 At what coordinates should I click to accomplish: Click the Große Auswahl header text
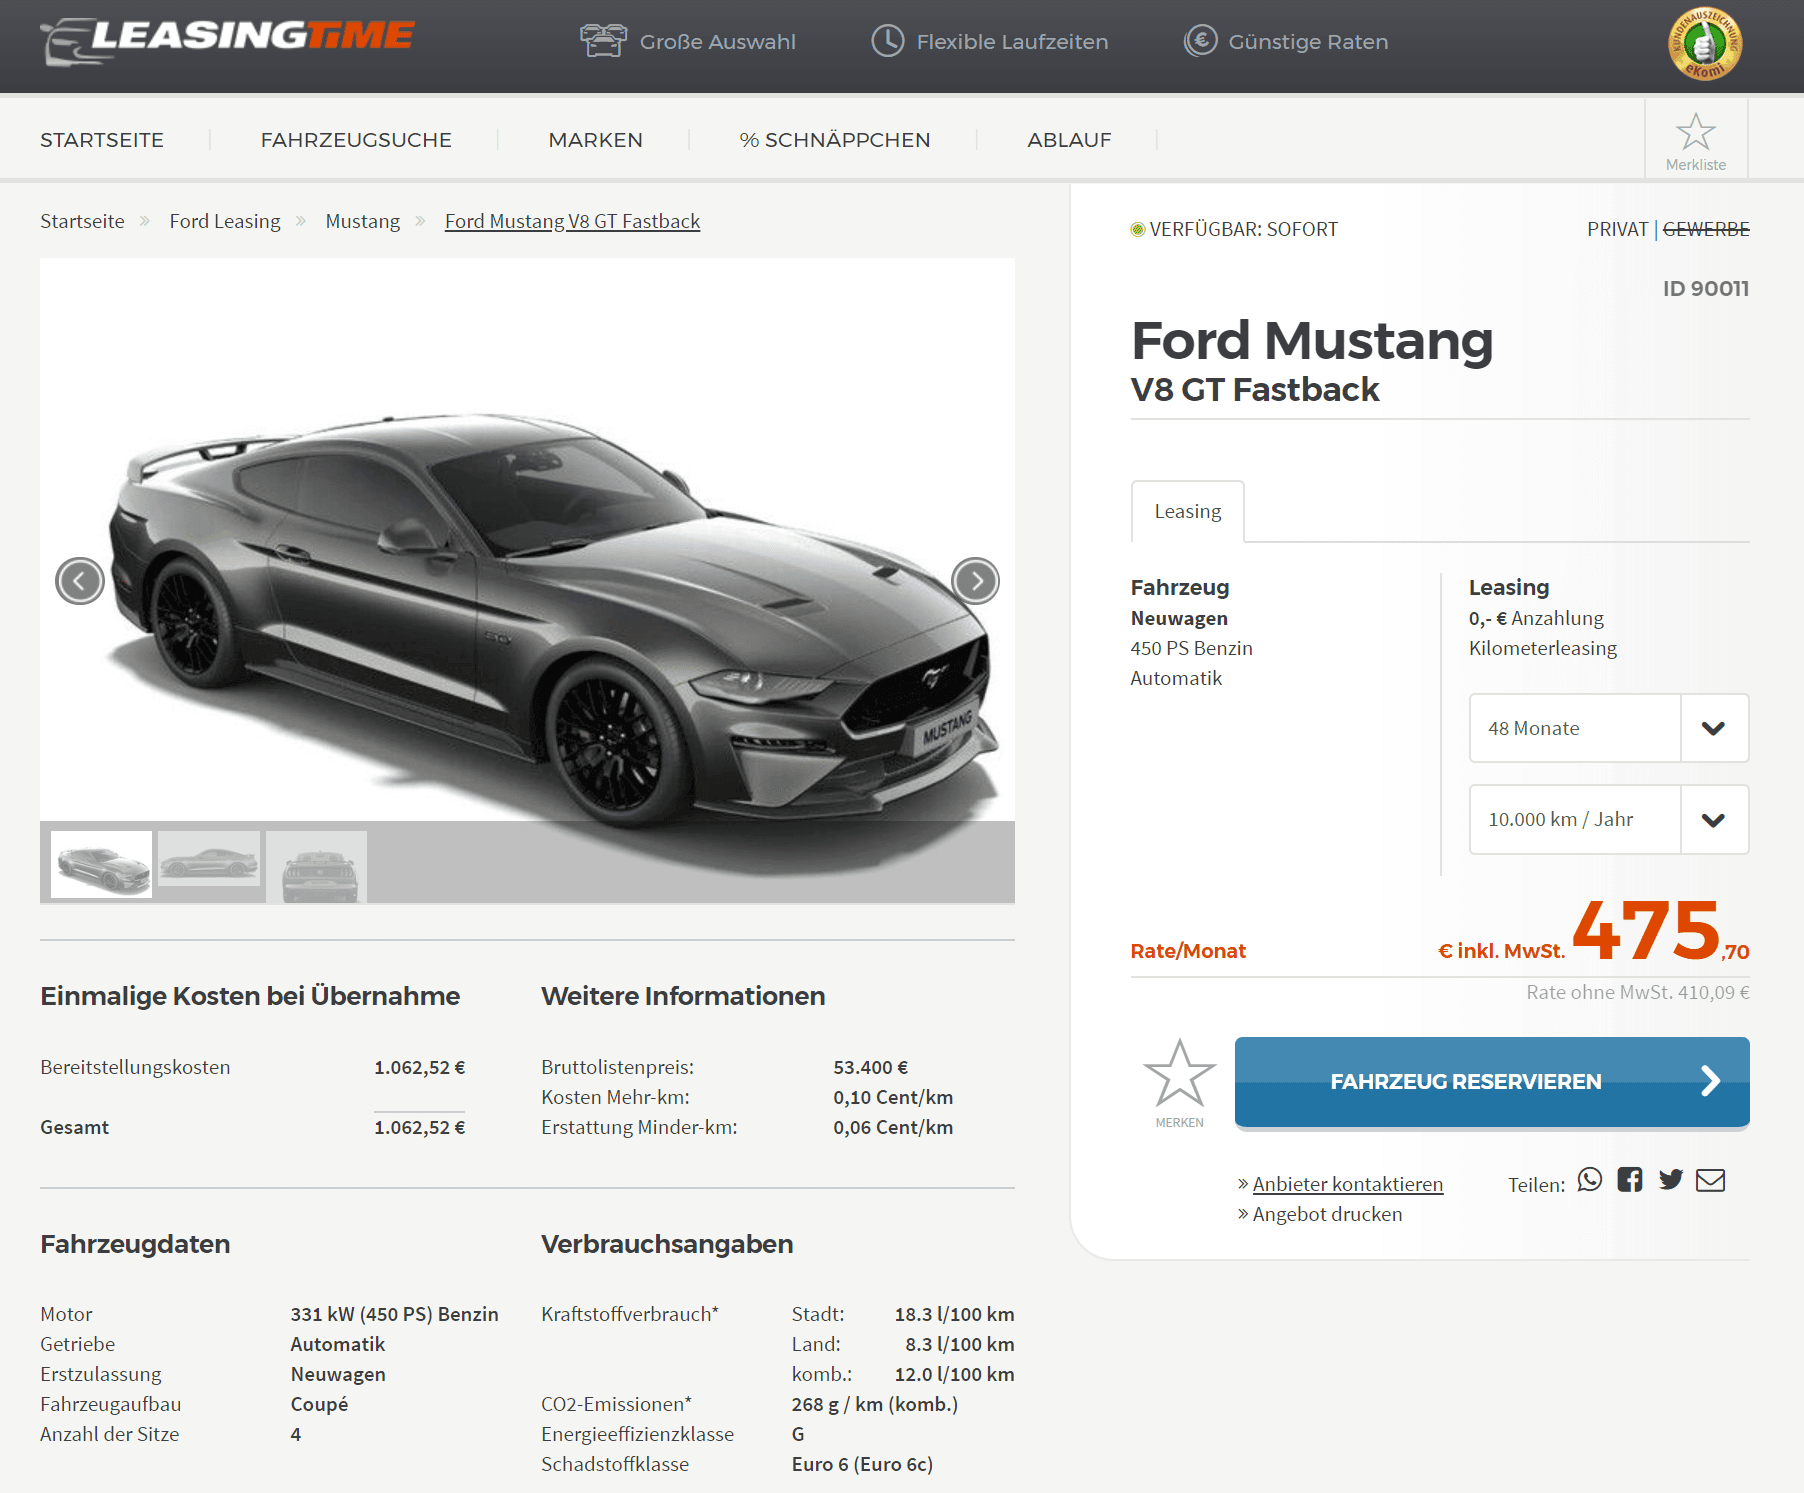click(x=718, y=42)
